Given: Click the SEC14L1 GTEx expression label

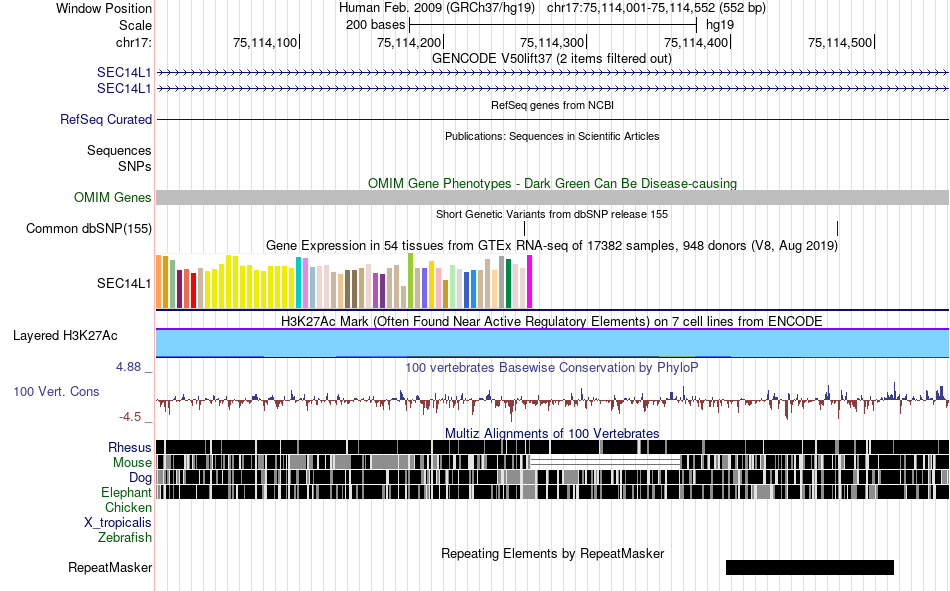Looking at the screenshot, I should click(x=124, y=284).
